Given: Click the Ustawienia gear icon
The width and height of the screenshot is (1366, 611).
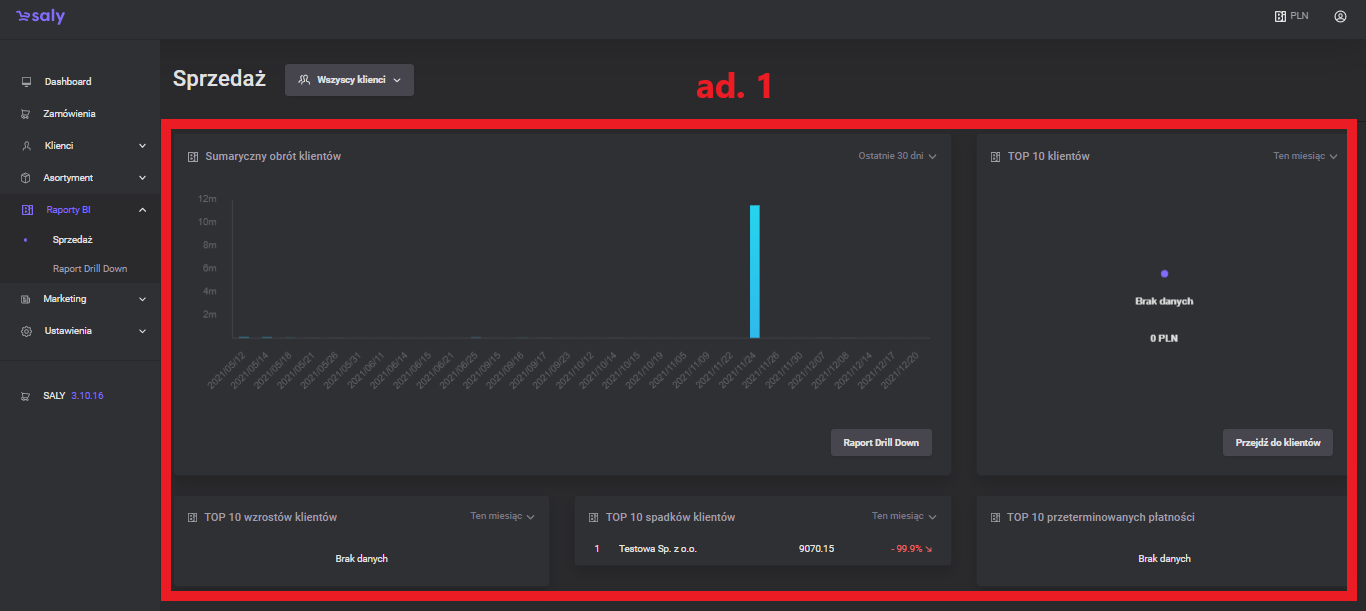Looking at the screenshot, I should (x=27, y=331).
